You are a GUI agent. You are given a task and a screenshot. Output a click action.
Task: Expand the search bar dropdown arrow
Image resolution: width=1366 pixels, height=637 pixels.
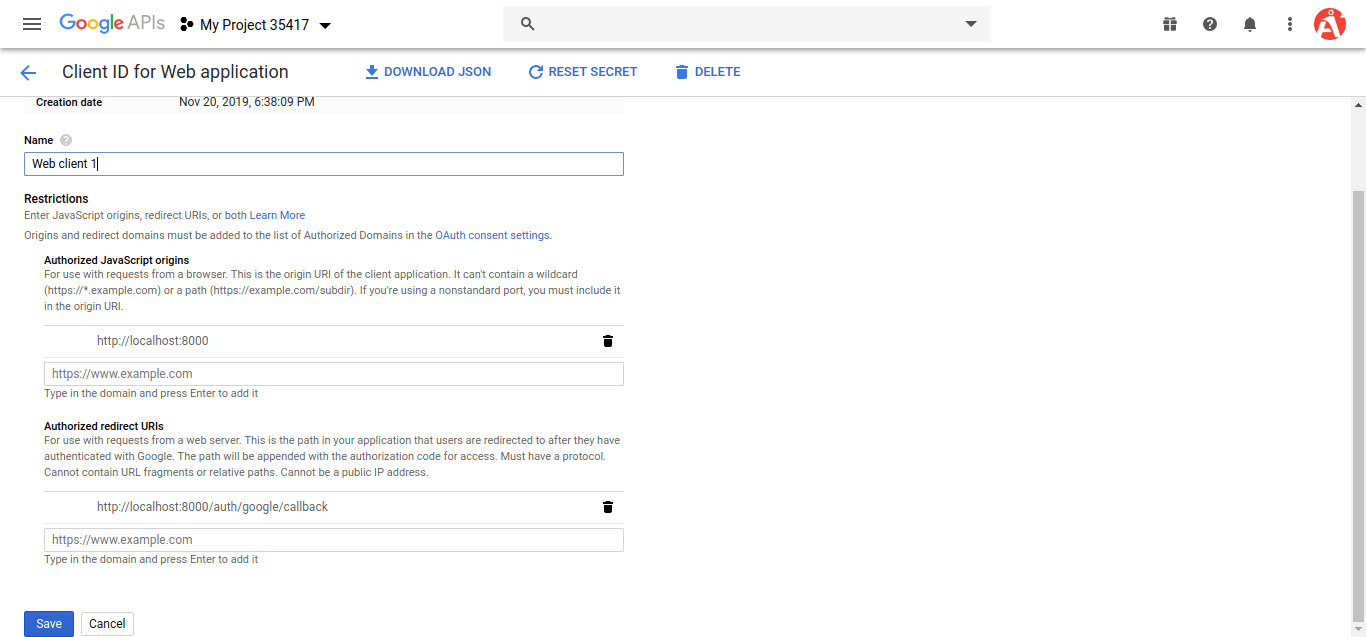(x=968, y=23)
